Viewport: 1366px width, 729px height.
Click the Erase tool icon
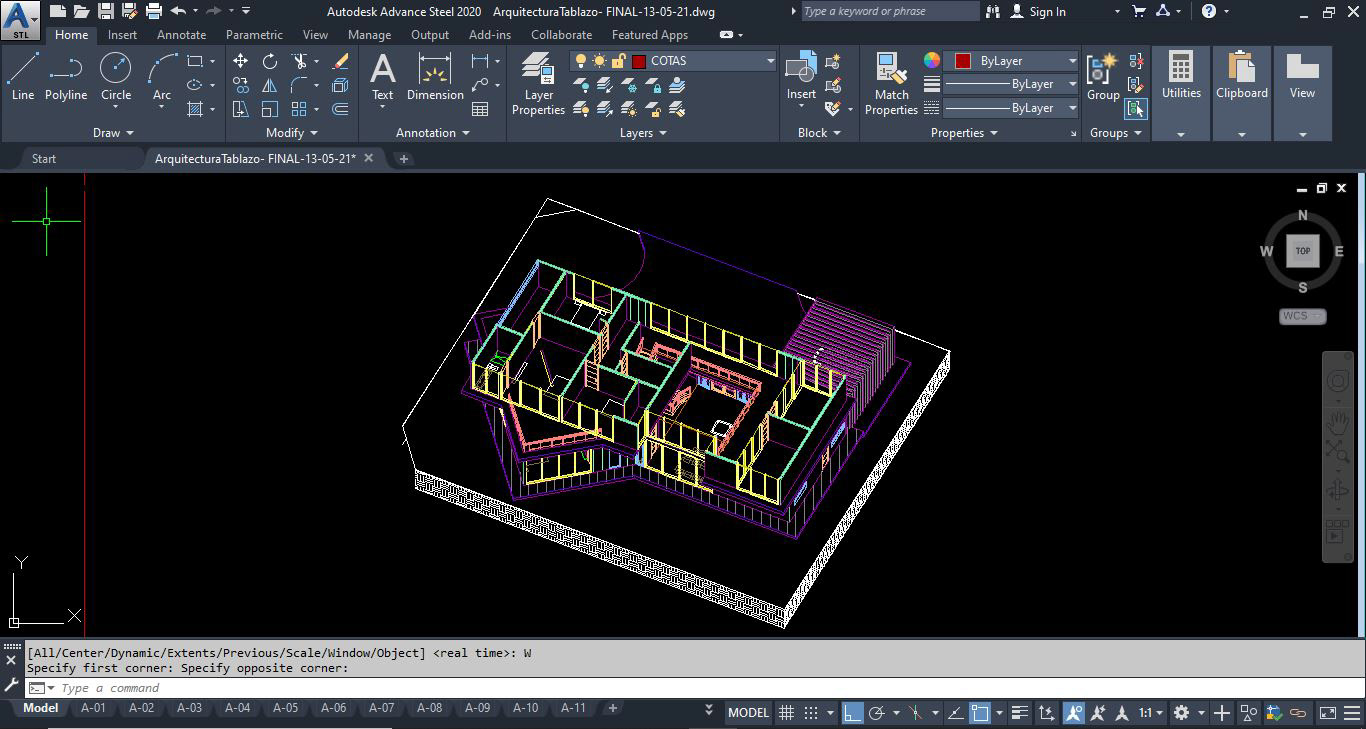tap(340, 61)
